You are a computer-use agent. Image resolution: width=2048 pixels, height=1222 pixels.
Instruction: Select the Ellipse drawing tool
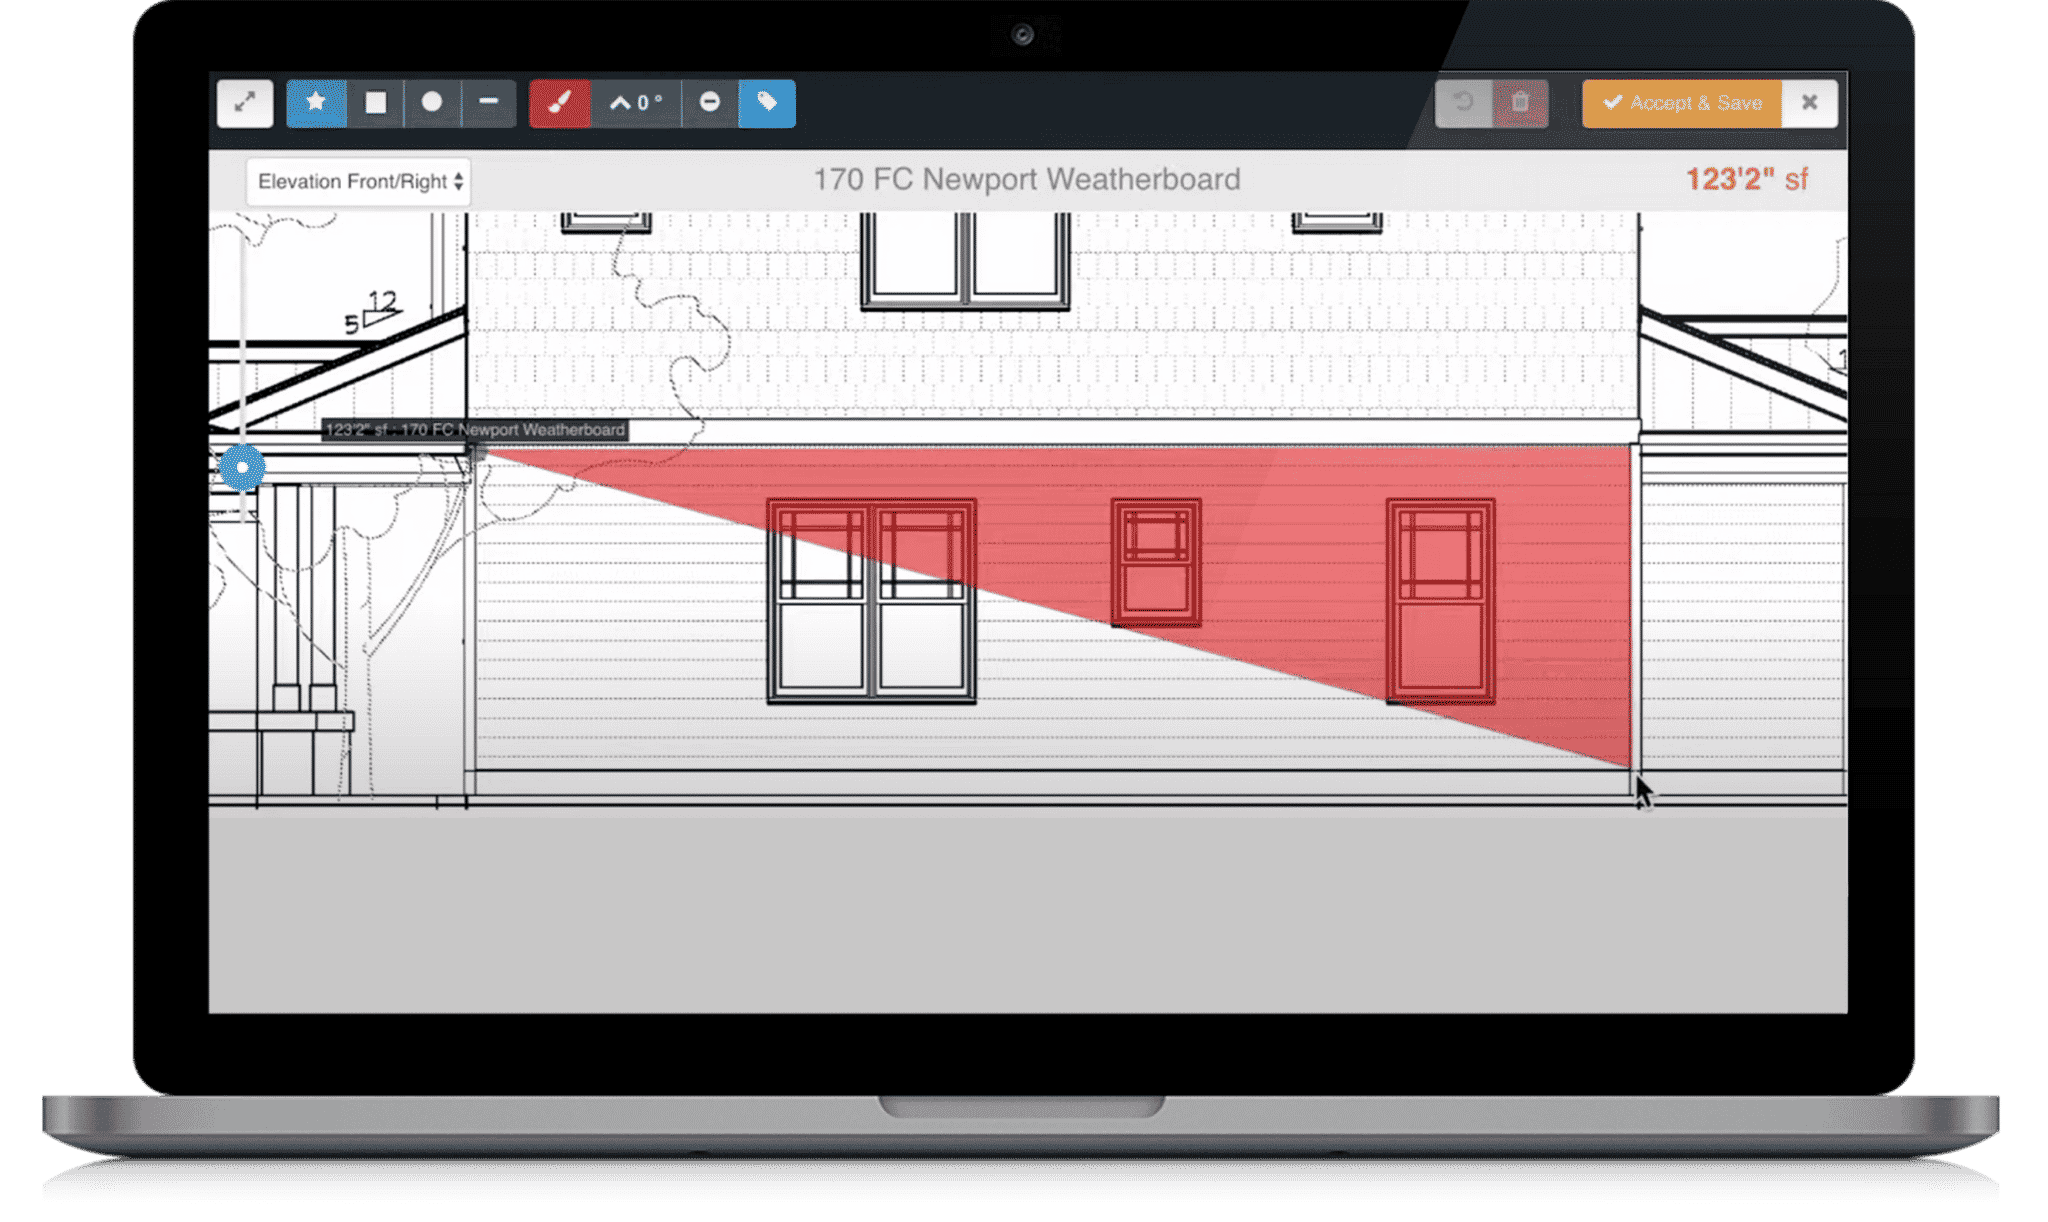433,103
